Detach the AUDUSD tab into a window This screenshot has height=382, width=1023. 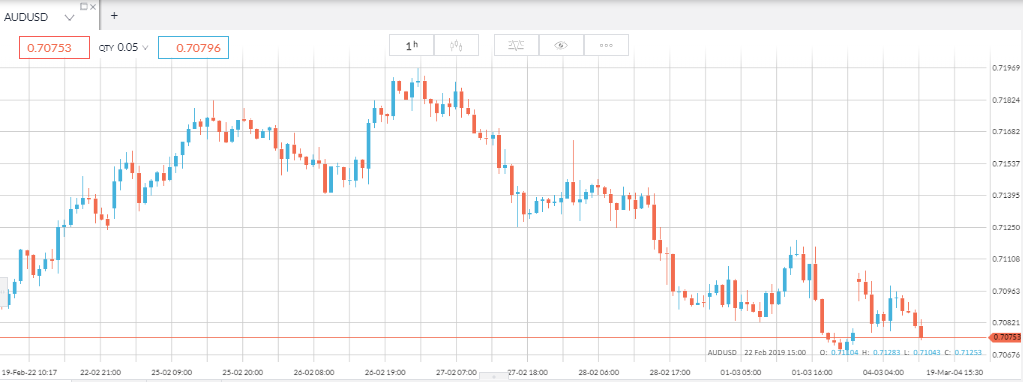(x=83, y=6)
